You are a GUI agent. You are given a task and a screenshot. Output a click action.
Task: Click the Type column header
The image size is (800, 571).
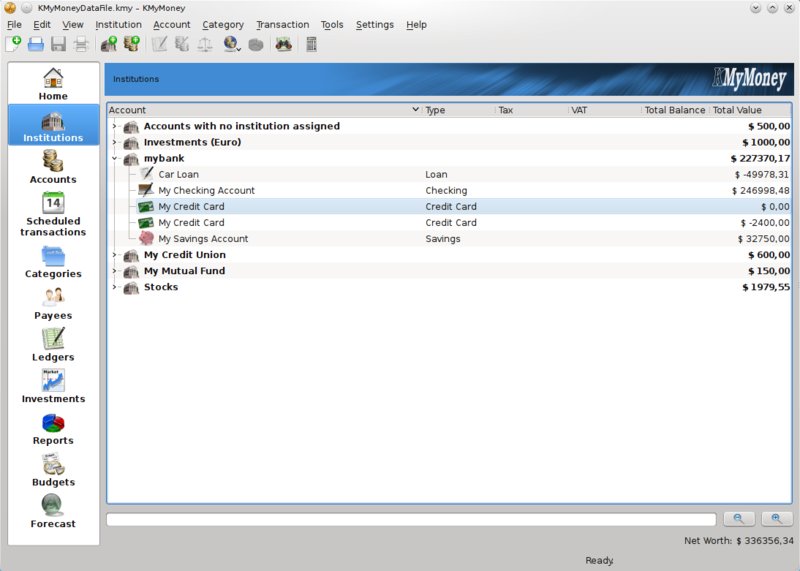[x=458, y=110]
